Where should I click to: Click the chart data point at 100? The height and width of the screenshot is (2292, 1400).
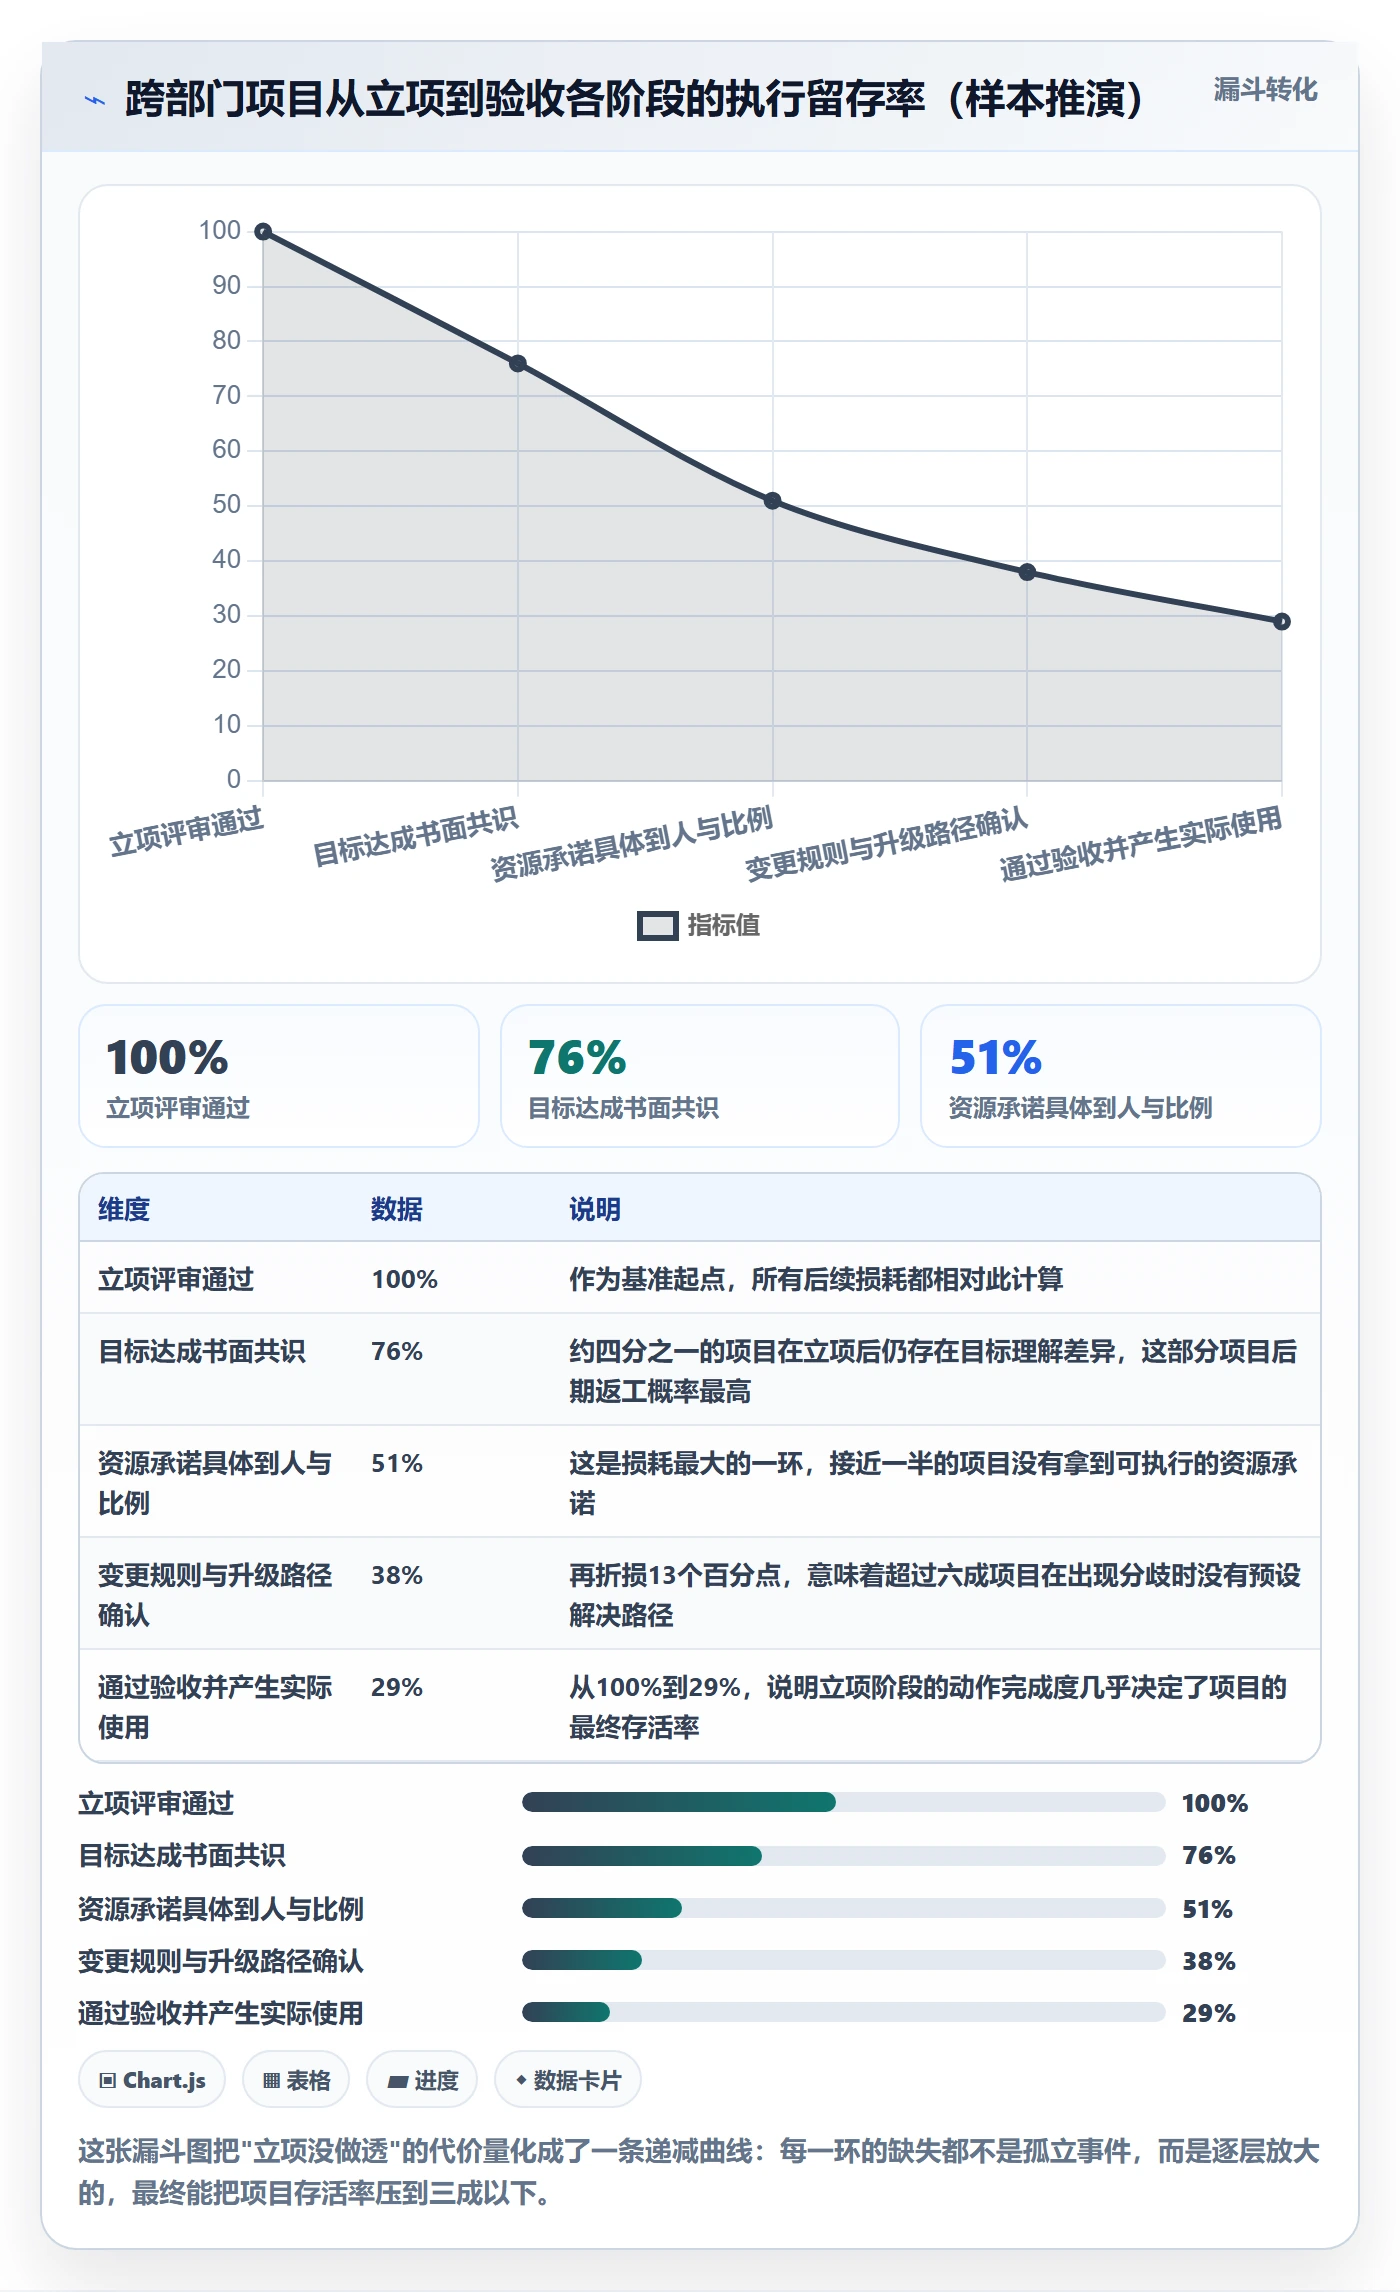tap(263, 232)
